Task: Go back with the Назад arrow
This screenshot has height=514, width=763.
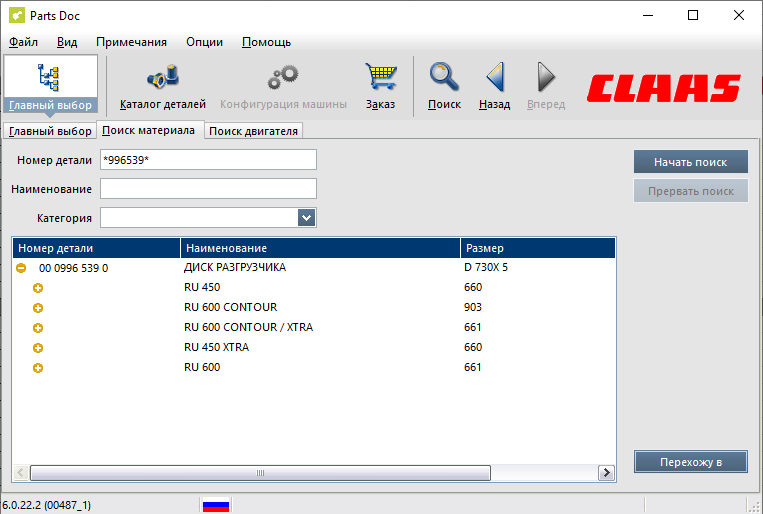Action: pos(495,77)
